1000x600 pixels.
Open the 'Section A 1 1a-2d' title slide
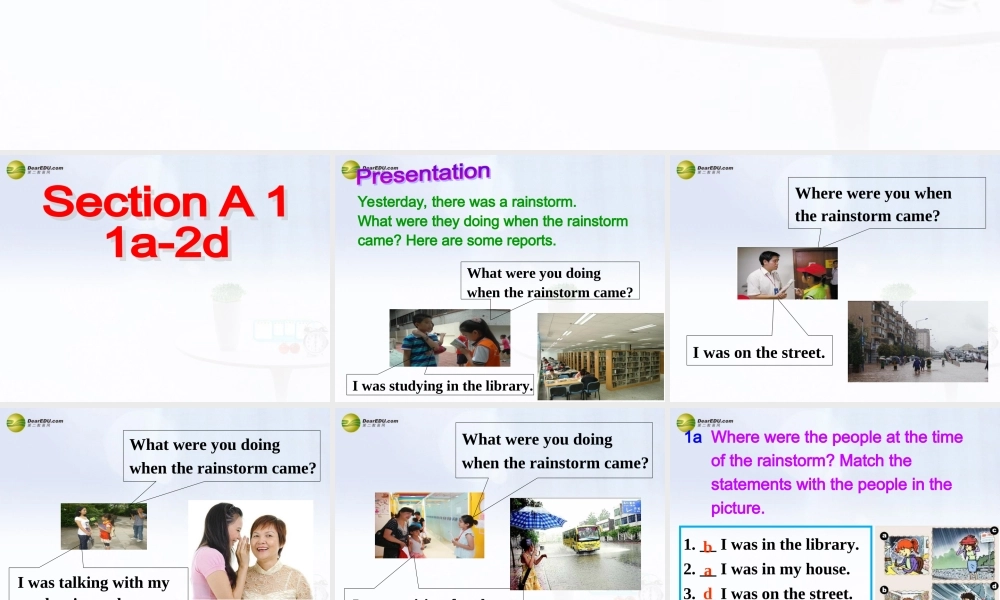pos(165,277)
